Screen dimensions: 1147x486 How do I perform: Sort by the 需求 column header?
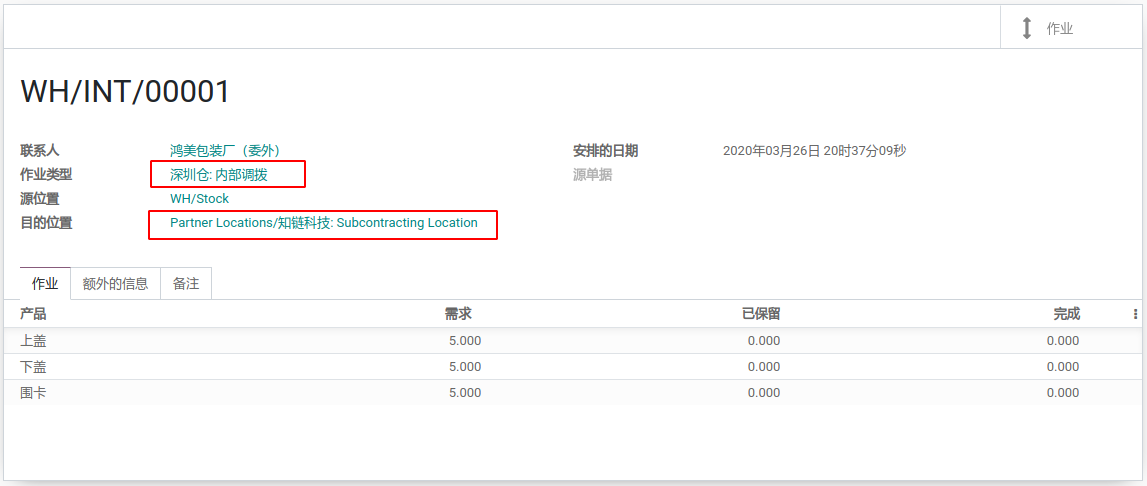pyautogui.click(x=458, y=314)
